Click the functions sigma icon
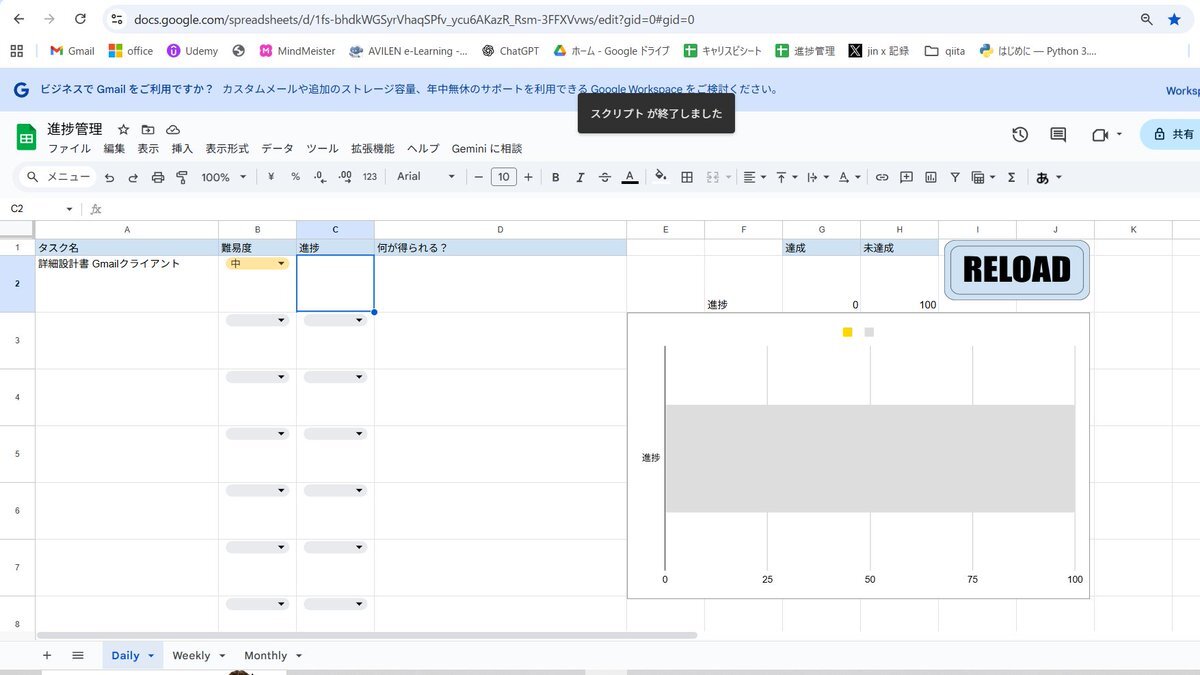Screen dimensions: 1200x675 1011,177
